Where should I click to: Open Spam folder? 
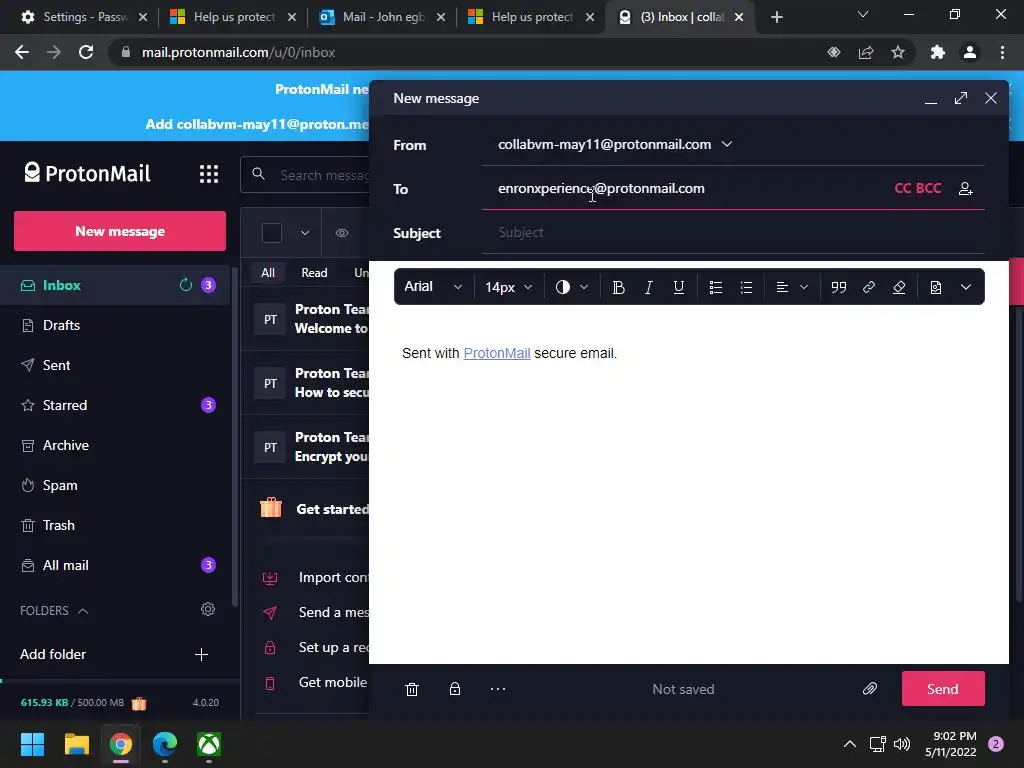coord(115,485)
